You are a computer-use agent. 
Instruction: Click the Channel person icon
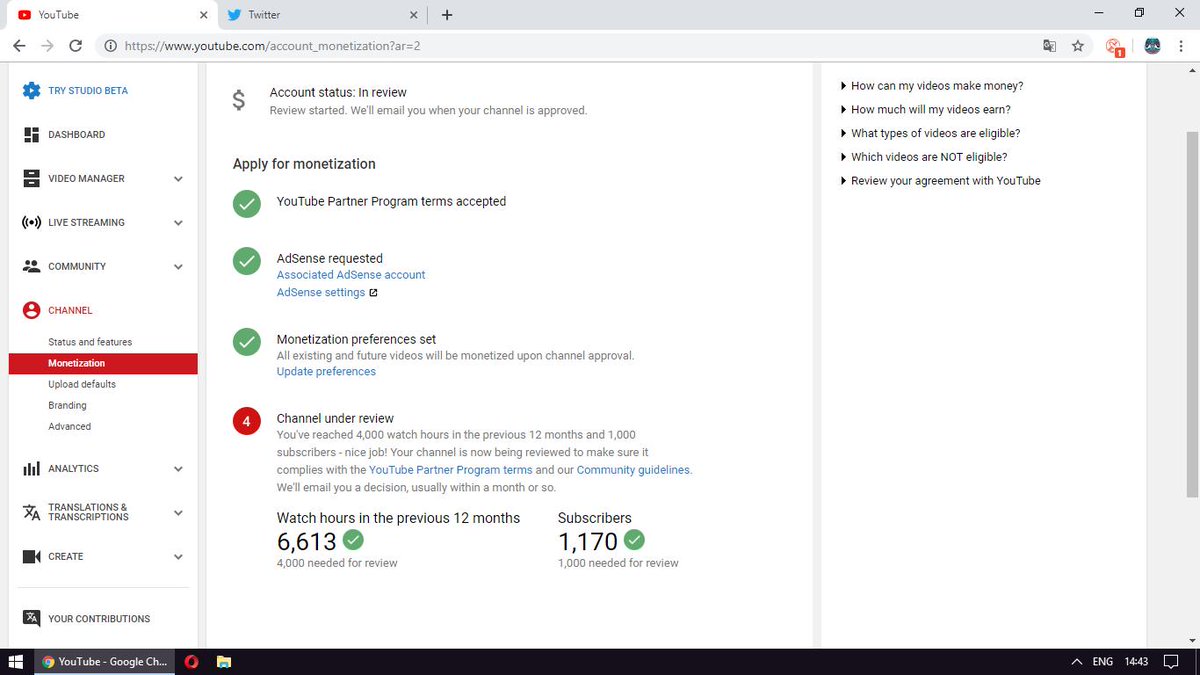click(x=31, y=310)
